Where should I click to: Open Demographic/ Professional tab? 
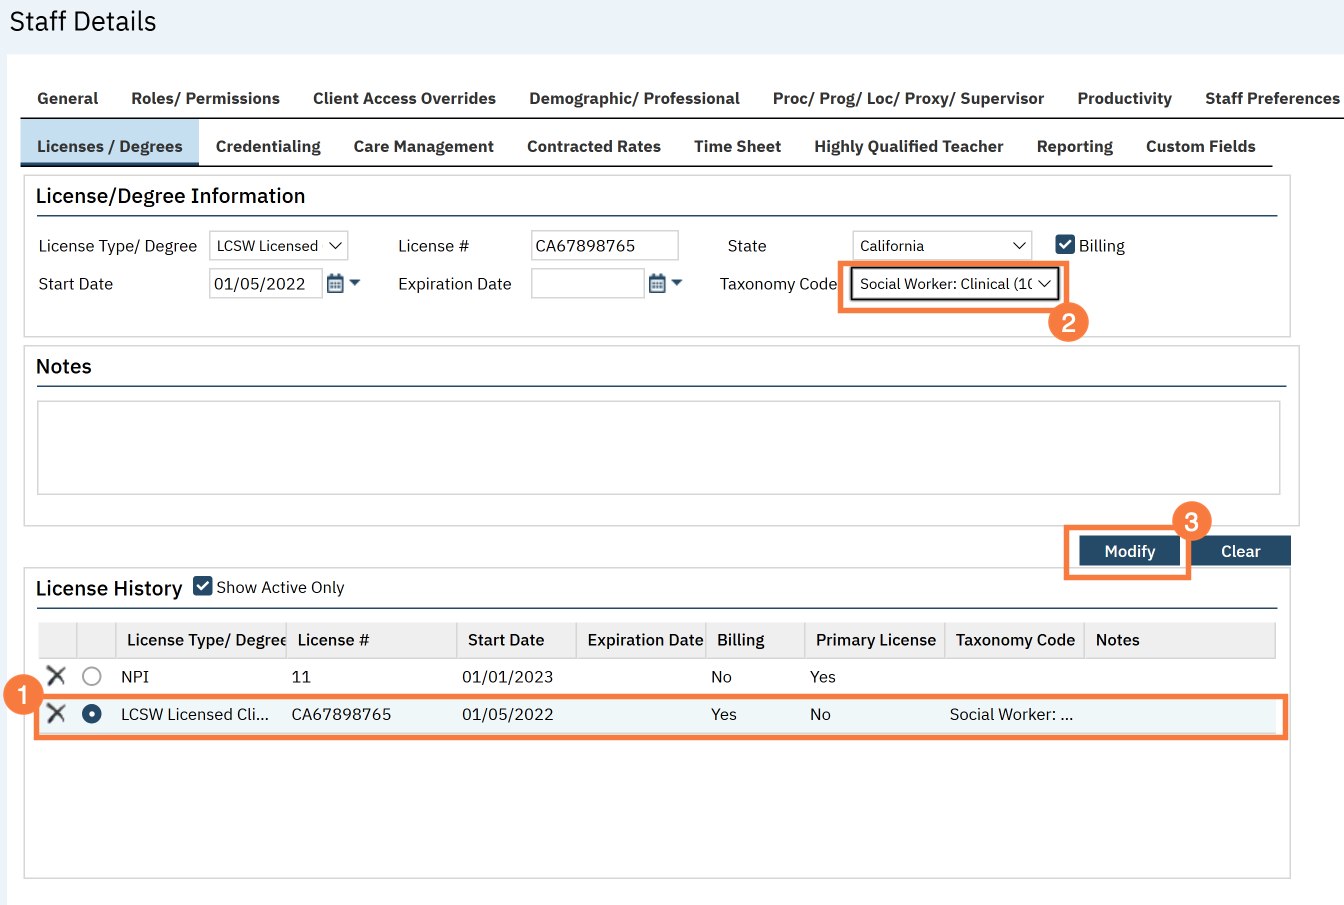pos(634,98)
